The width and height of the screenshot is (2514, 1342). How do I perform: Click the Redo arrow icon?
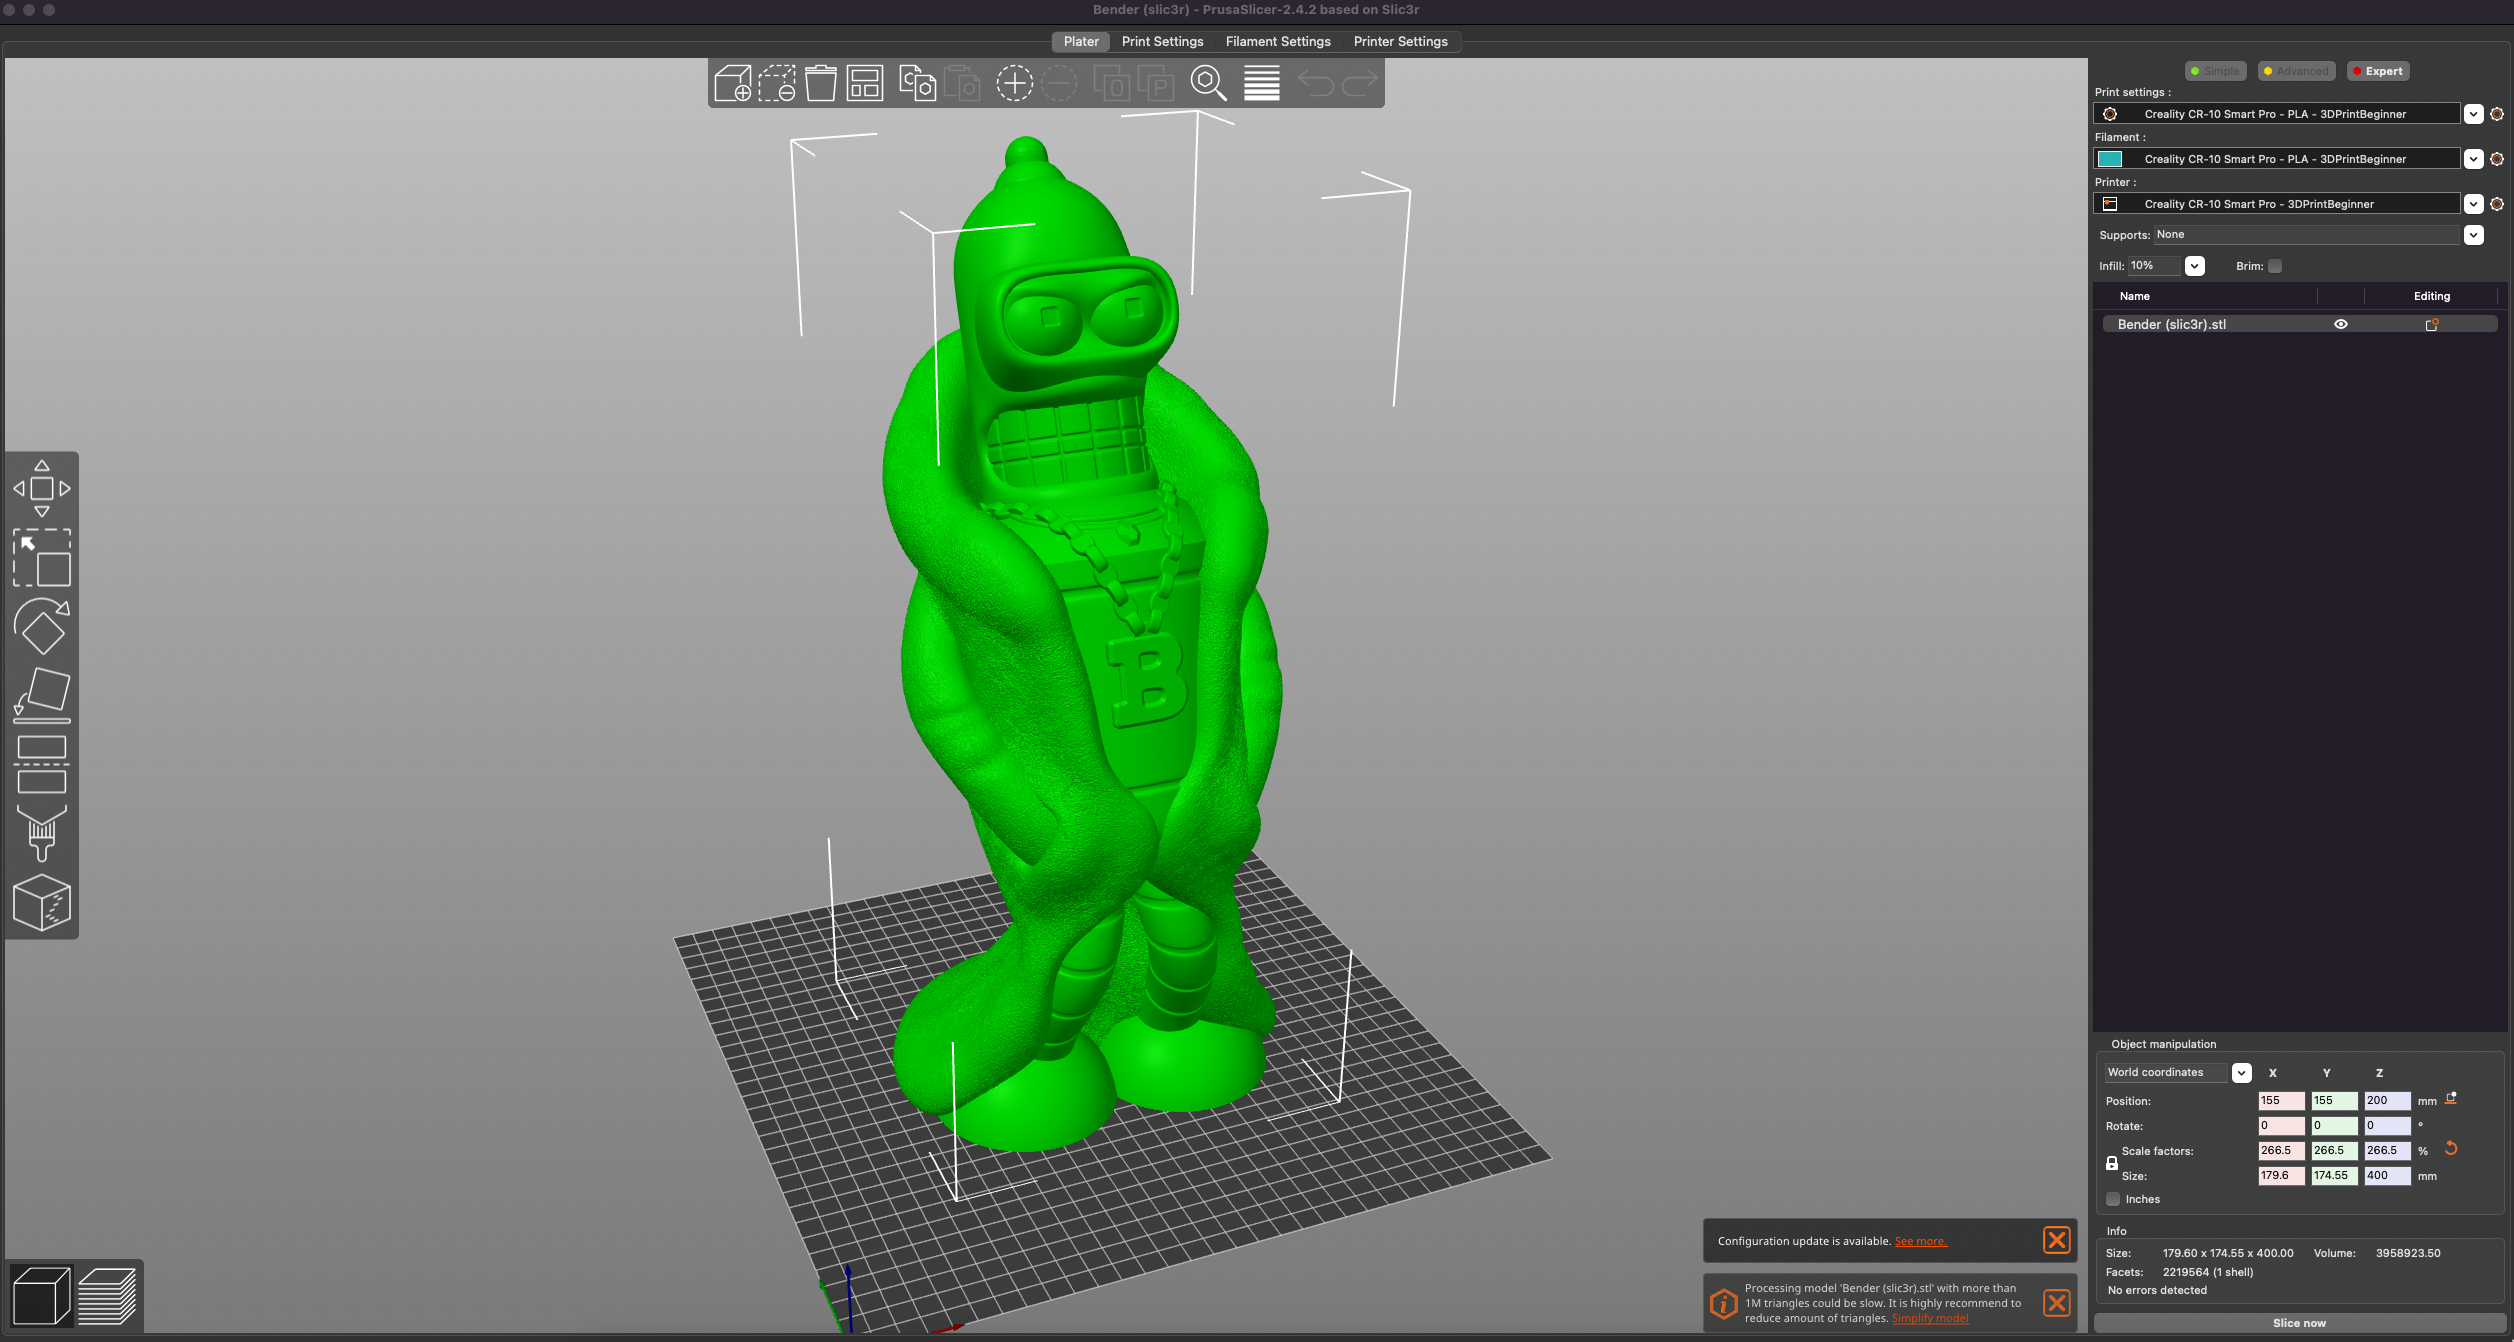(x=1360, y=83)
